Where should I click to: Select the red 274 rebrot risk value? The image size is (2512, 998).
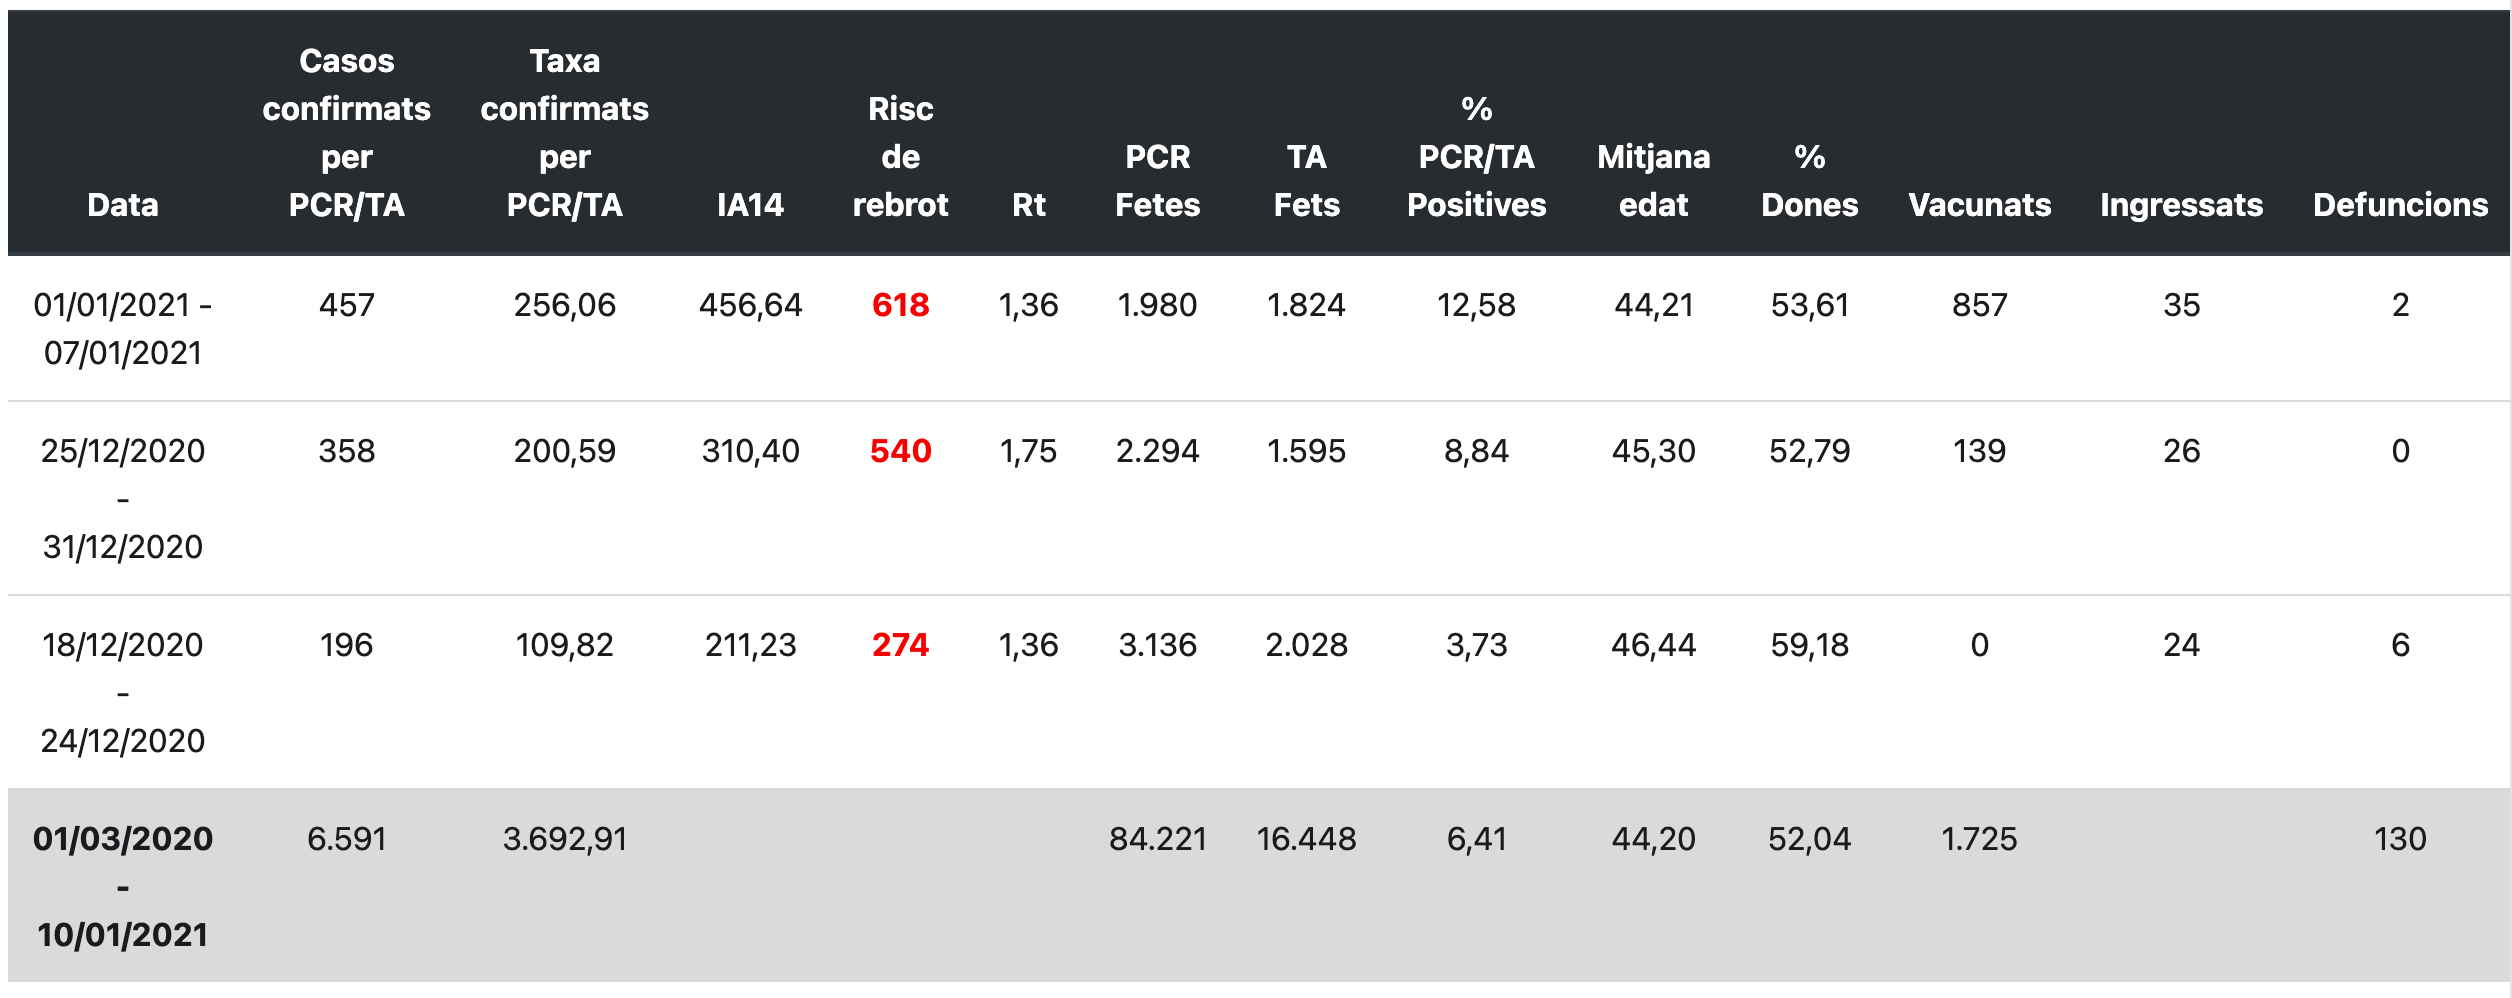(900, 645)
